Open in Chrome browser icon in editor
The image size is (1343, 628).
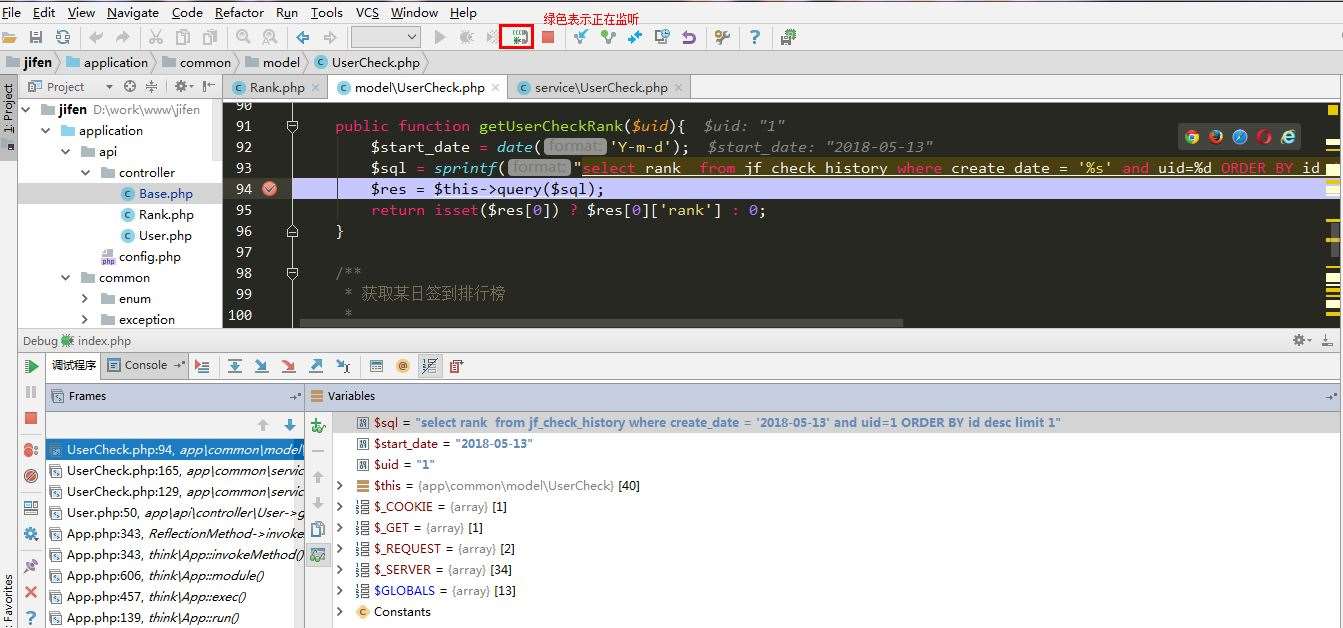point(1192,137)
